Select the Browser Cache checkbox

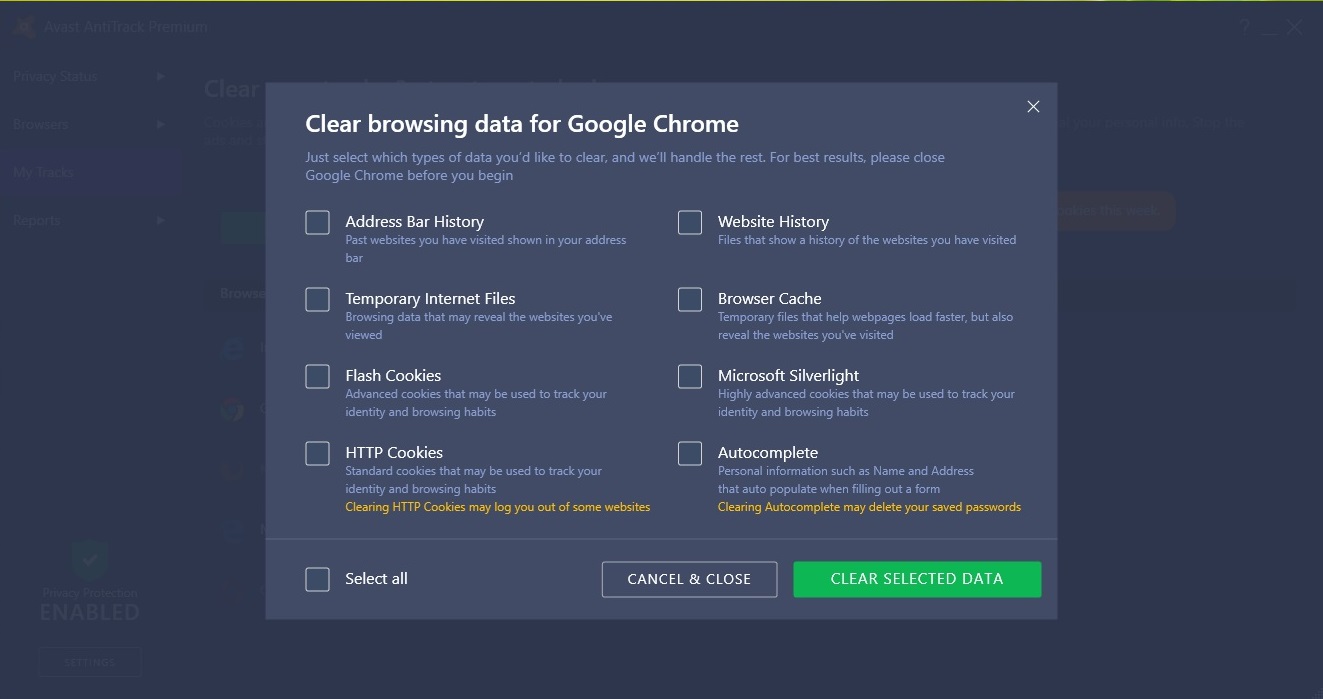(x=690, y=299)
